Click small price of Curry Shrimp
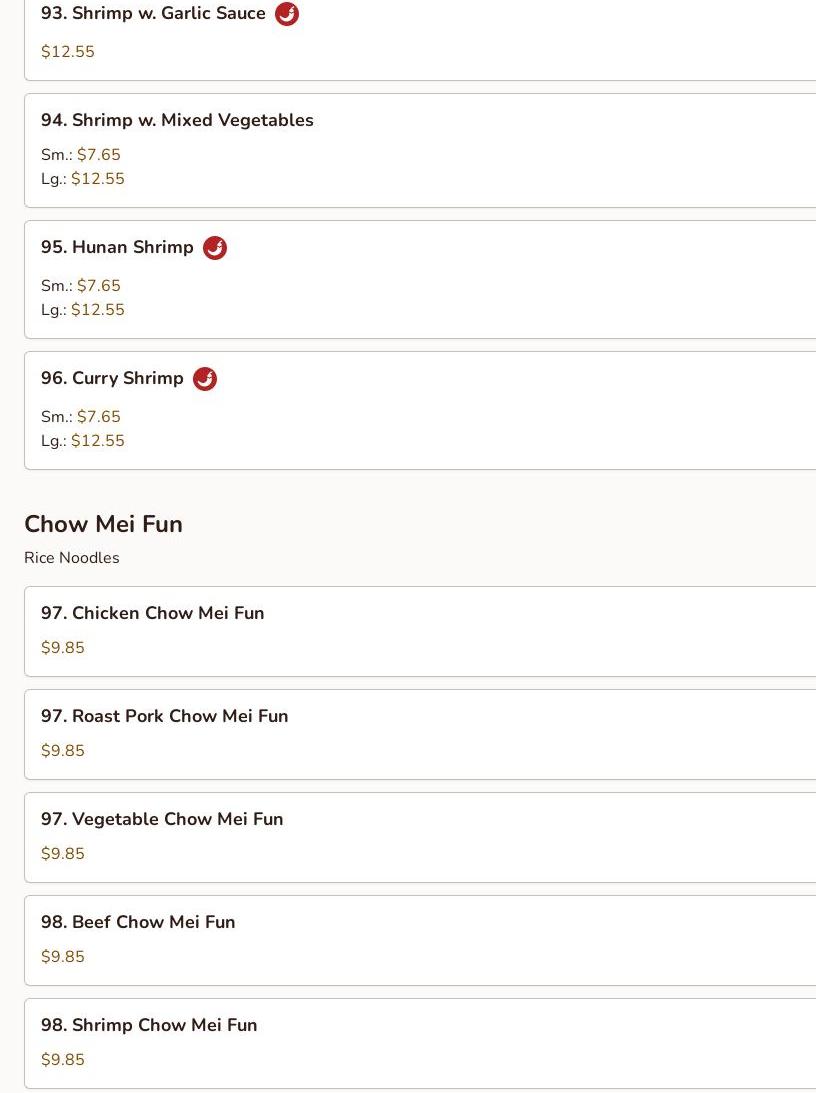This screenshot has width=816, height=1093. click(x=98, y=417)
